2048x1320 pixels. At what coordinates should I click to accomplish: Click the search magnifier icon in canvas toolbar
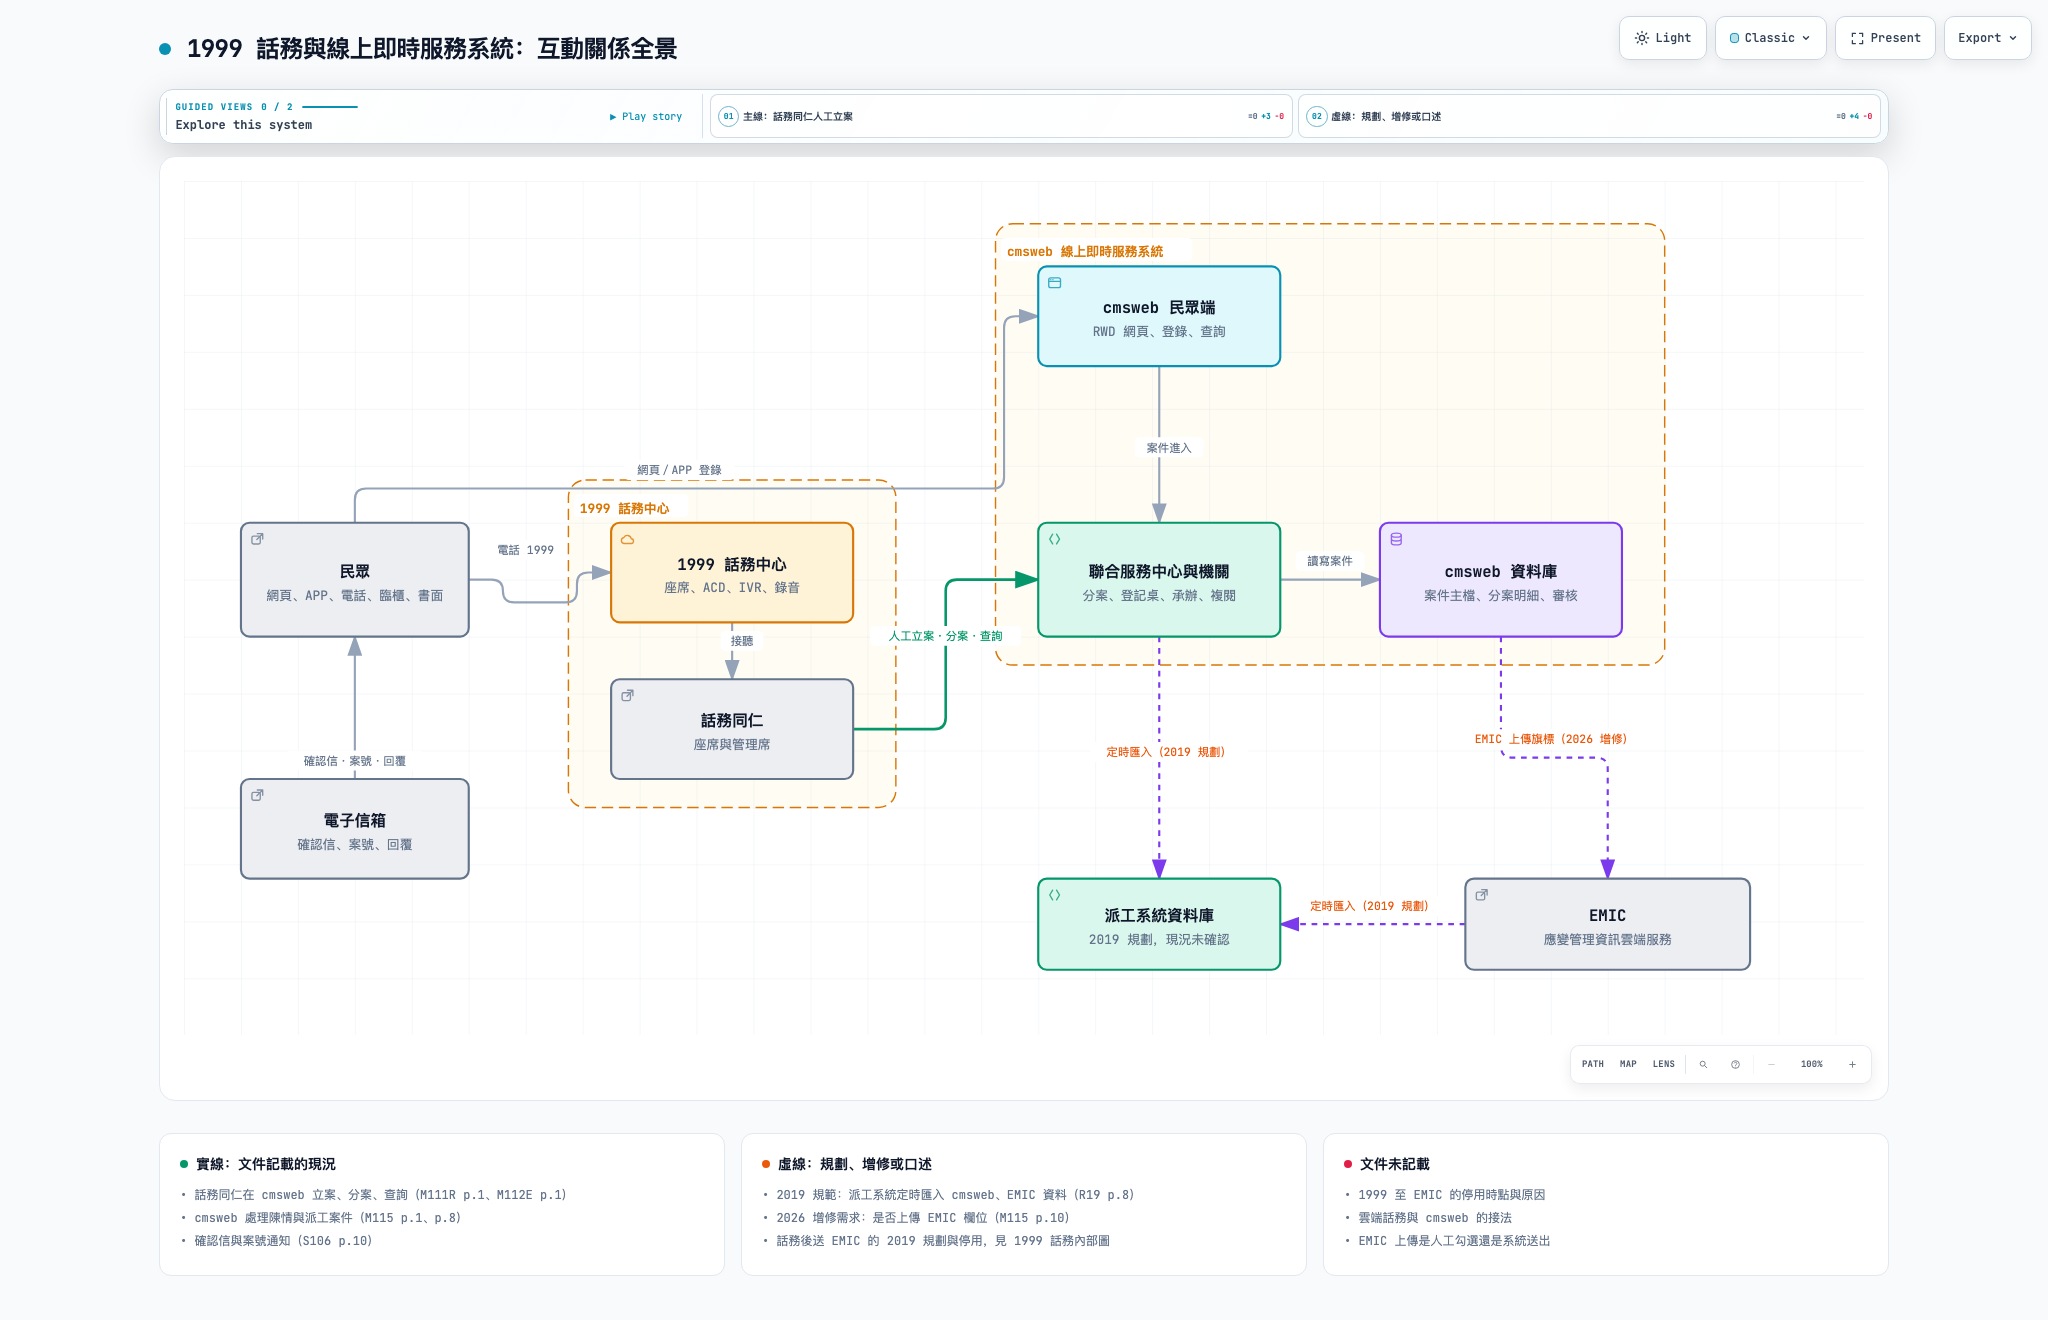[x=1703, y=1064]
